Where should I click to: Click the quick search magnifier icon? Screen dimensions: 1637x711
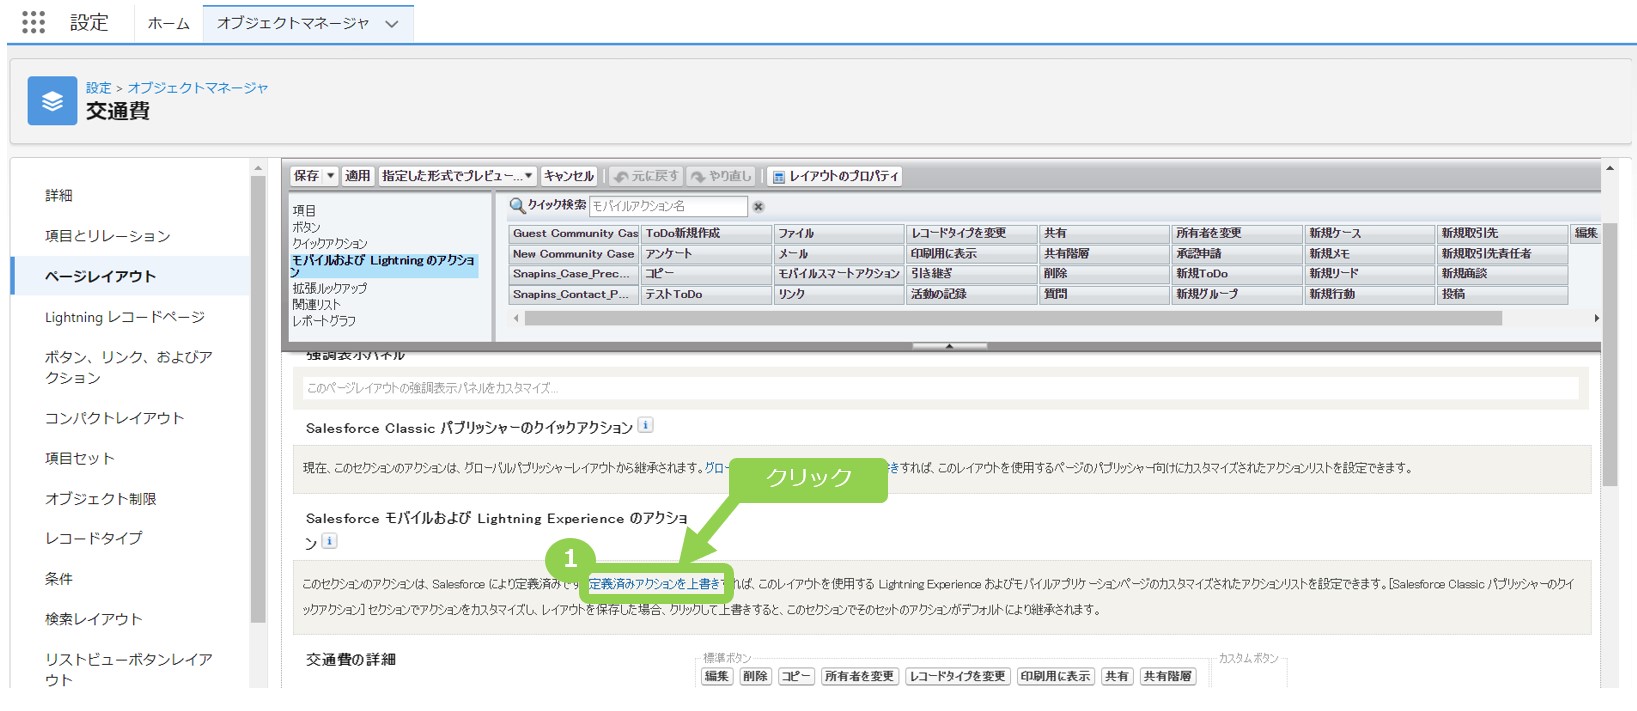517,205
